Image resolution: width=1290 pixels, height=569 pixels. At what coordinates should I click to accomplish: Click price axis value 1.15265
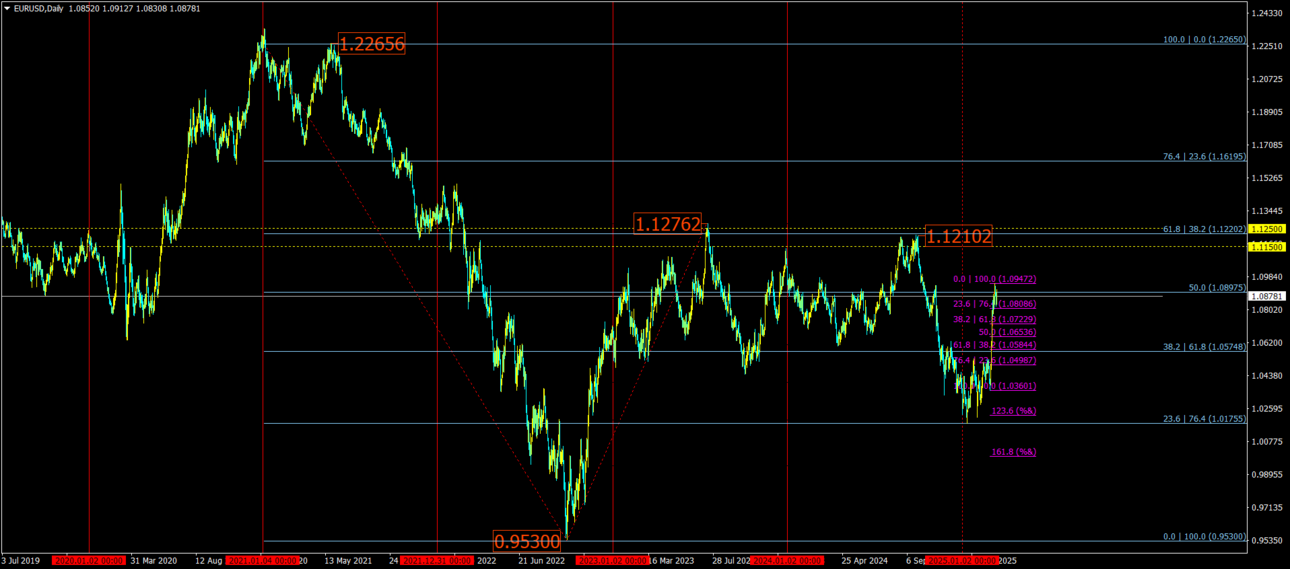point(1268,178)
